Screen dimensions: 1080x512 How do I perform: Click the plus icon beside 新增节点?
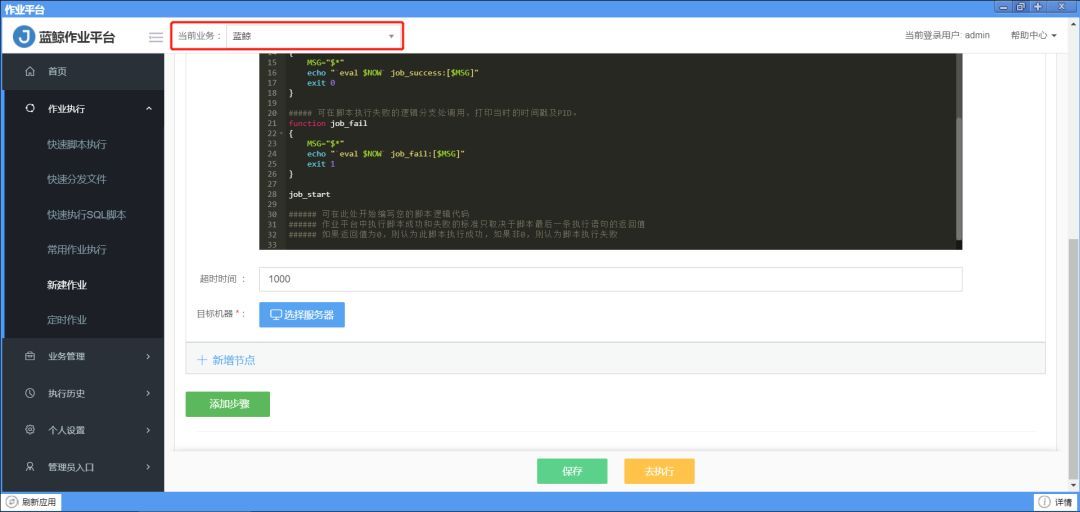(202, 360)
